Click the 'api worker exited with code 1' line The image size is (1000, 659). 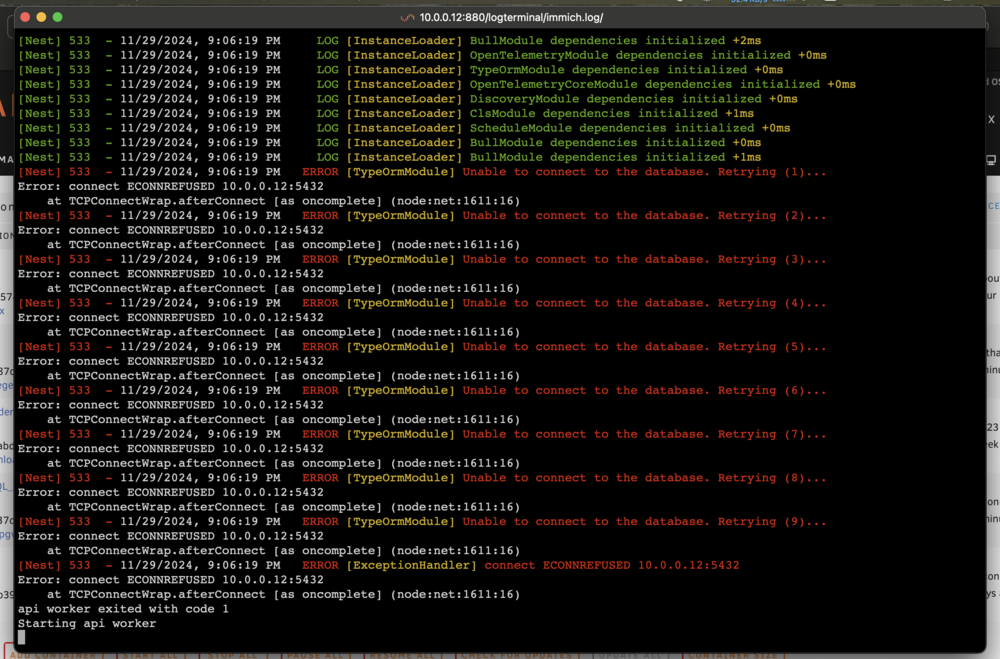pyautogui.click(x=123, y=609)
